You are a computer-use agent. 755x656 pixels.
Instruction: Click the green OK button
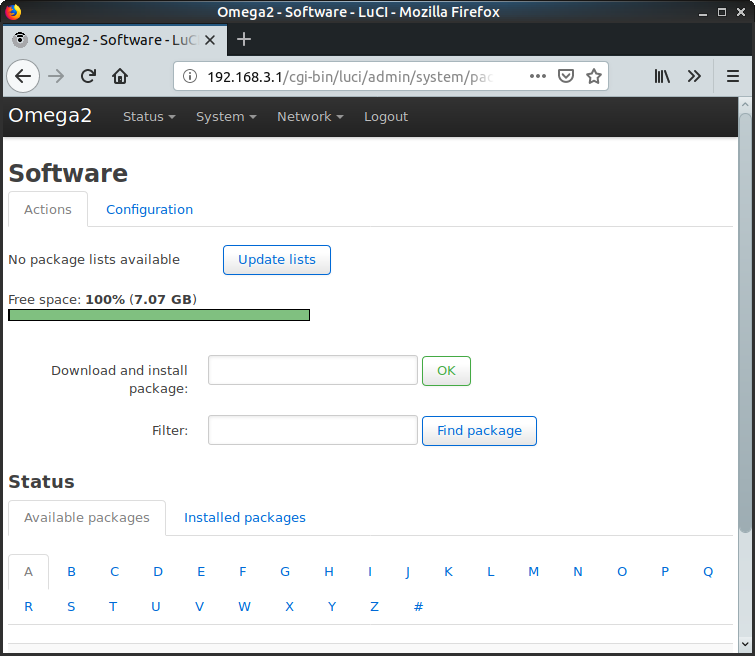[x=446, y=370]
